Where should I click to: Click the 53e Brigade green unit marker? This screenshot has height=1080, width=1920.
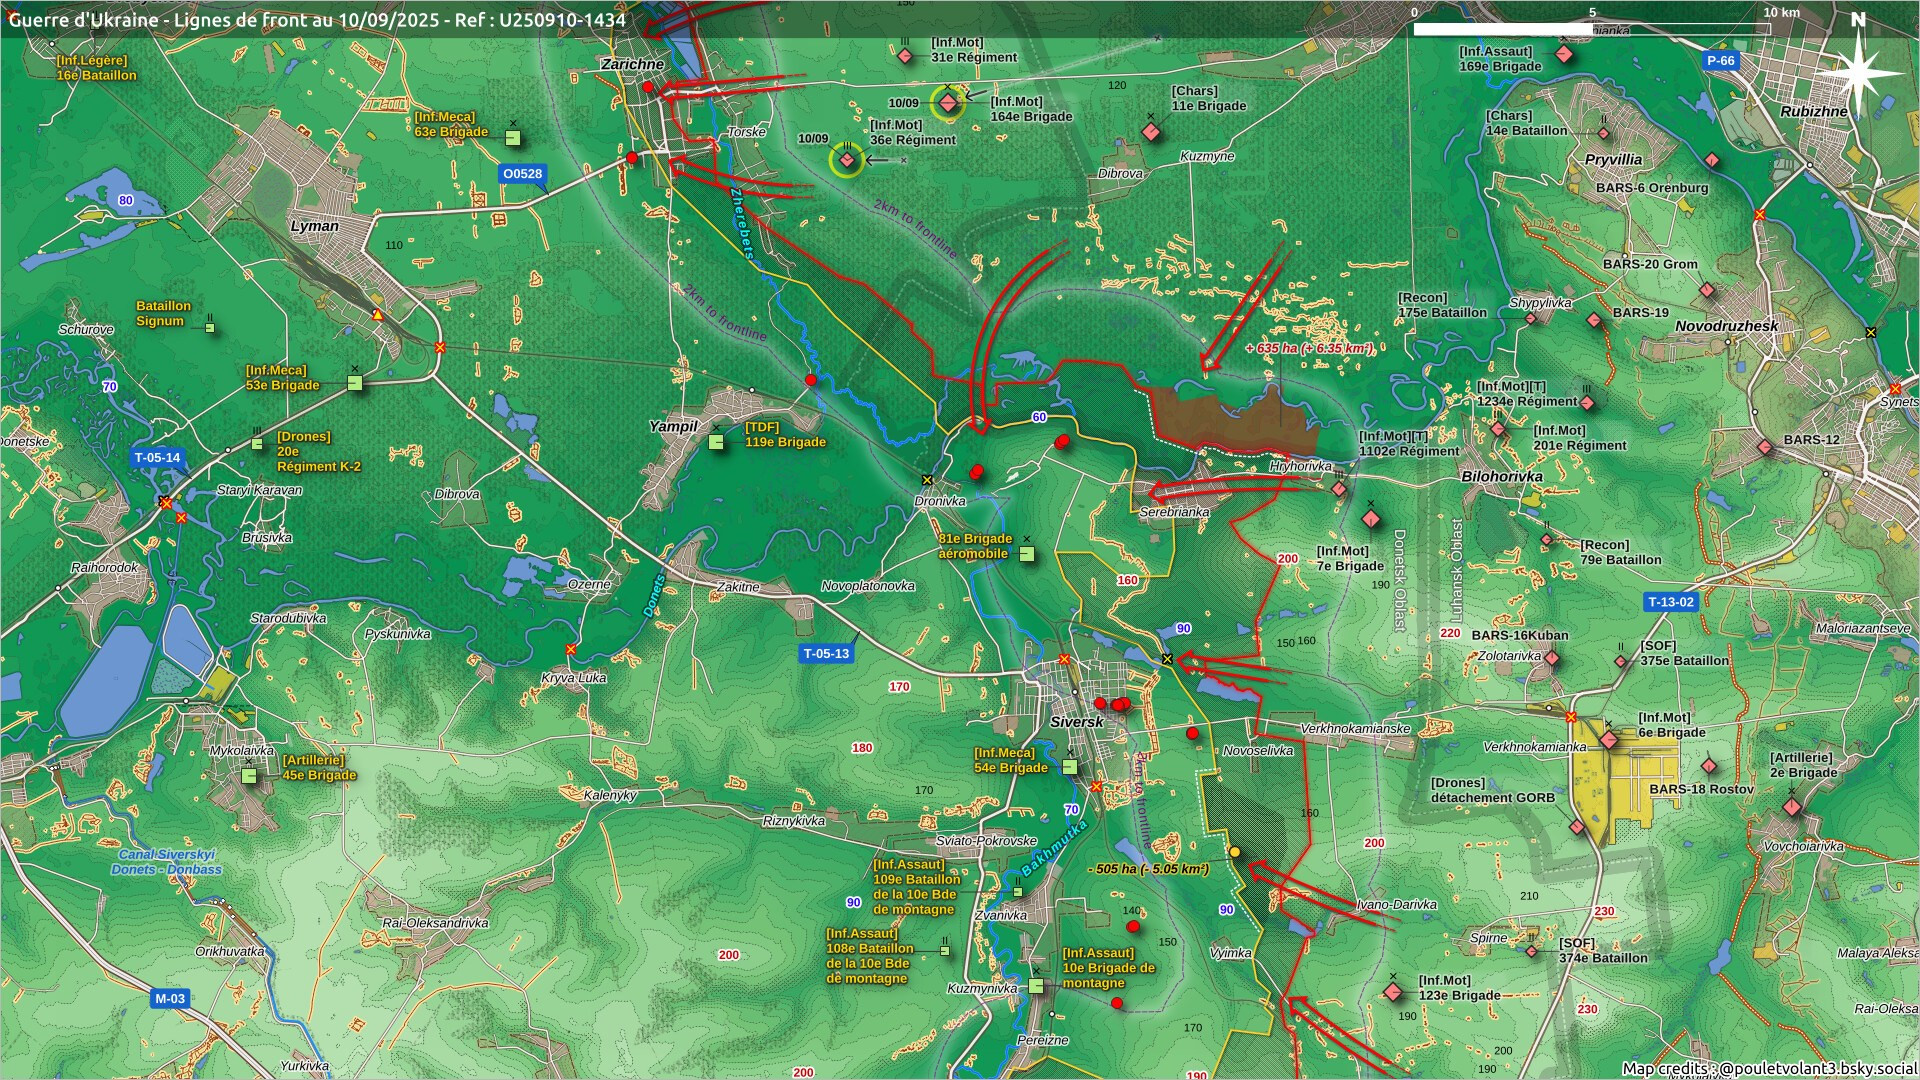tap(355, 383)
